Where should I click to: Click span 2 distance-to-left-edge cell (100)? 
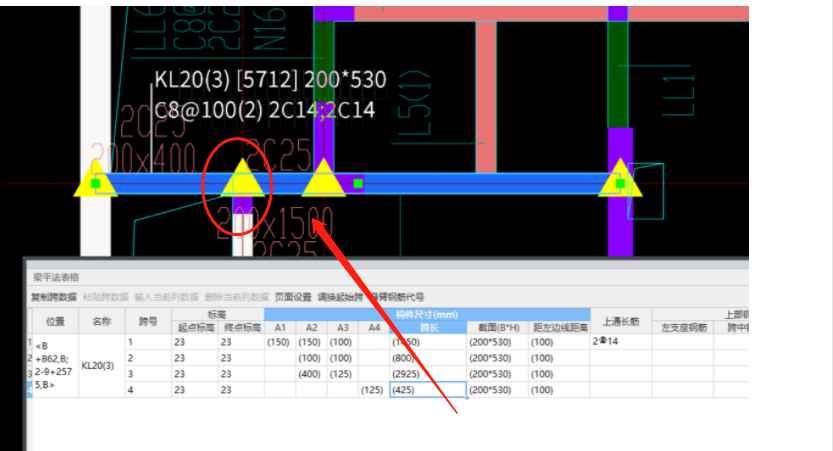click(x=559, y=358)
